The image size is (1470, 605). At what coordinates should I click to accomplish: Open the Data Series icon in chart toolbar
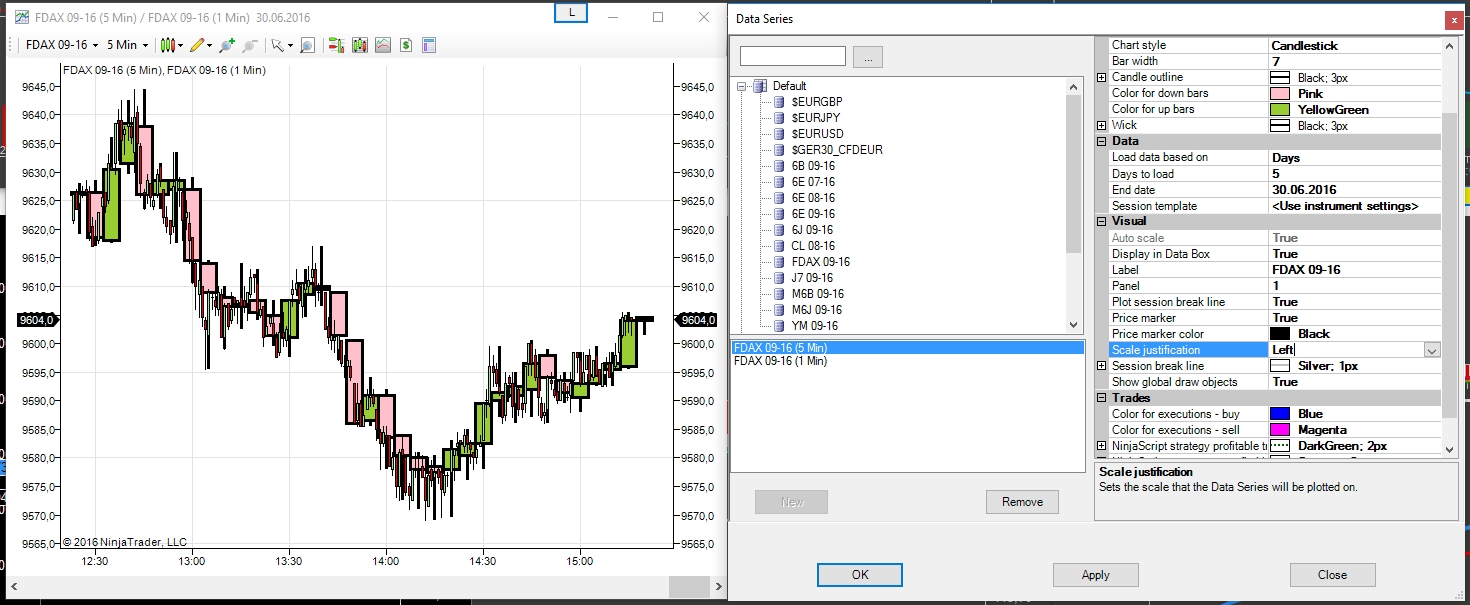(x=359, y=45)
